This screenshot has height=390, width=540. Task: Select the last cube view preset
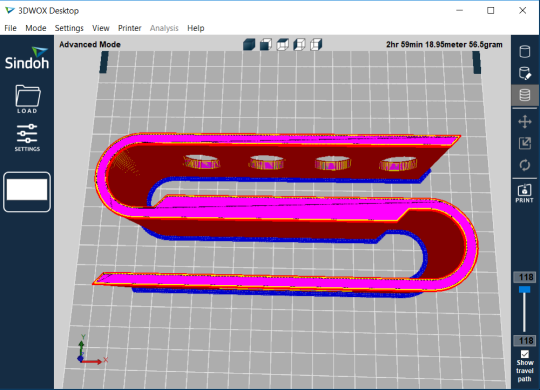pos(316,44)
